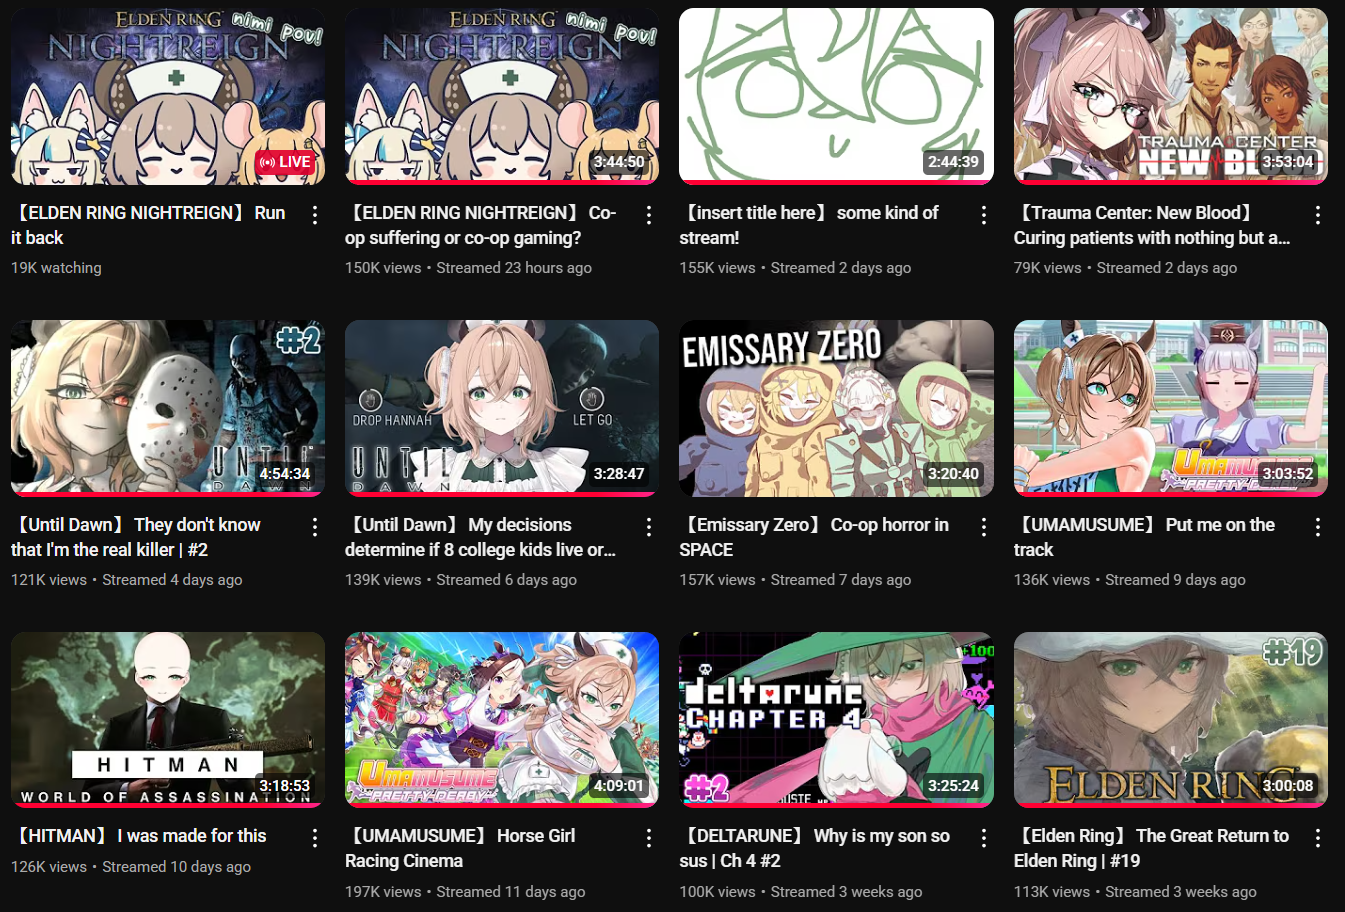Open three-dot menu for DELTARUNE Ch 4 #2 video
The height and width of the screenshot is (912, 1345).
tap(984, 838)
